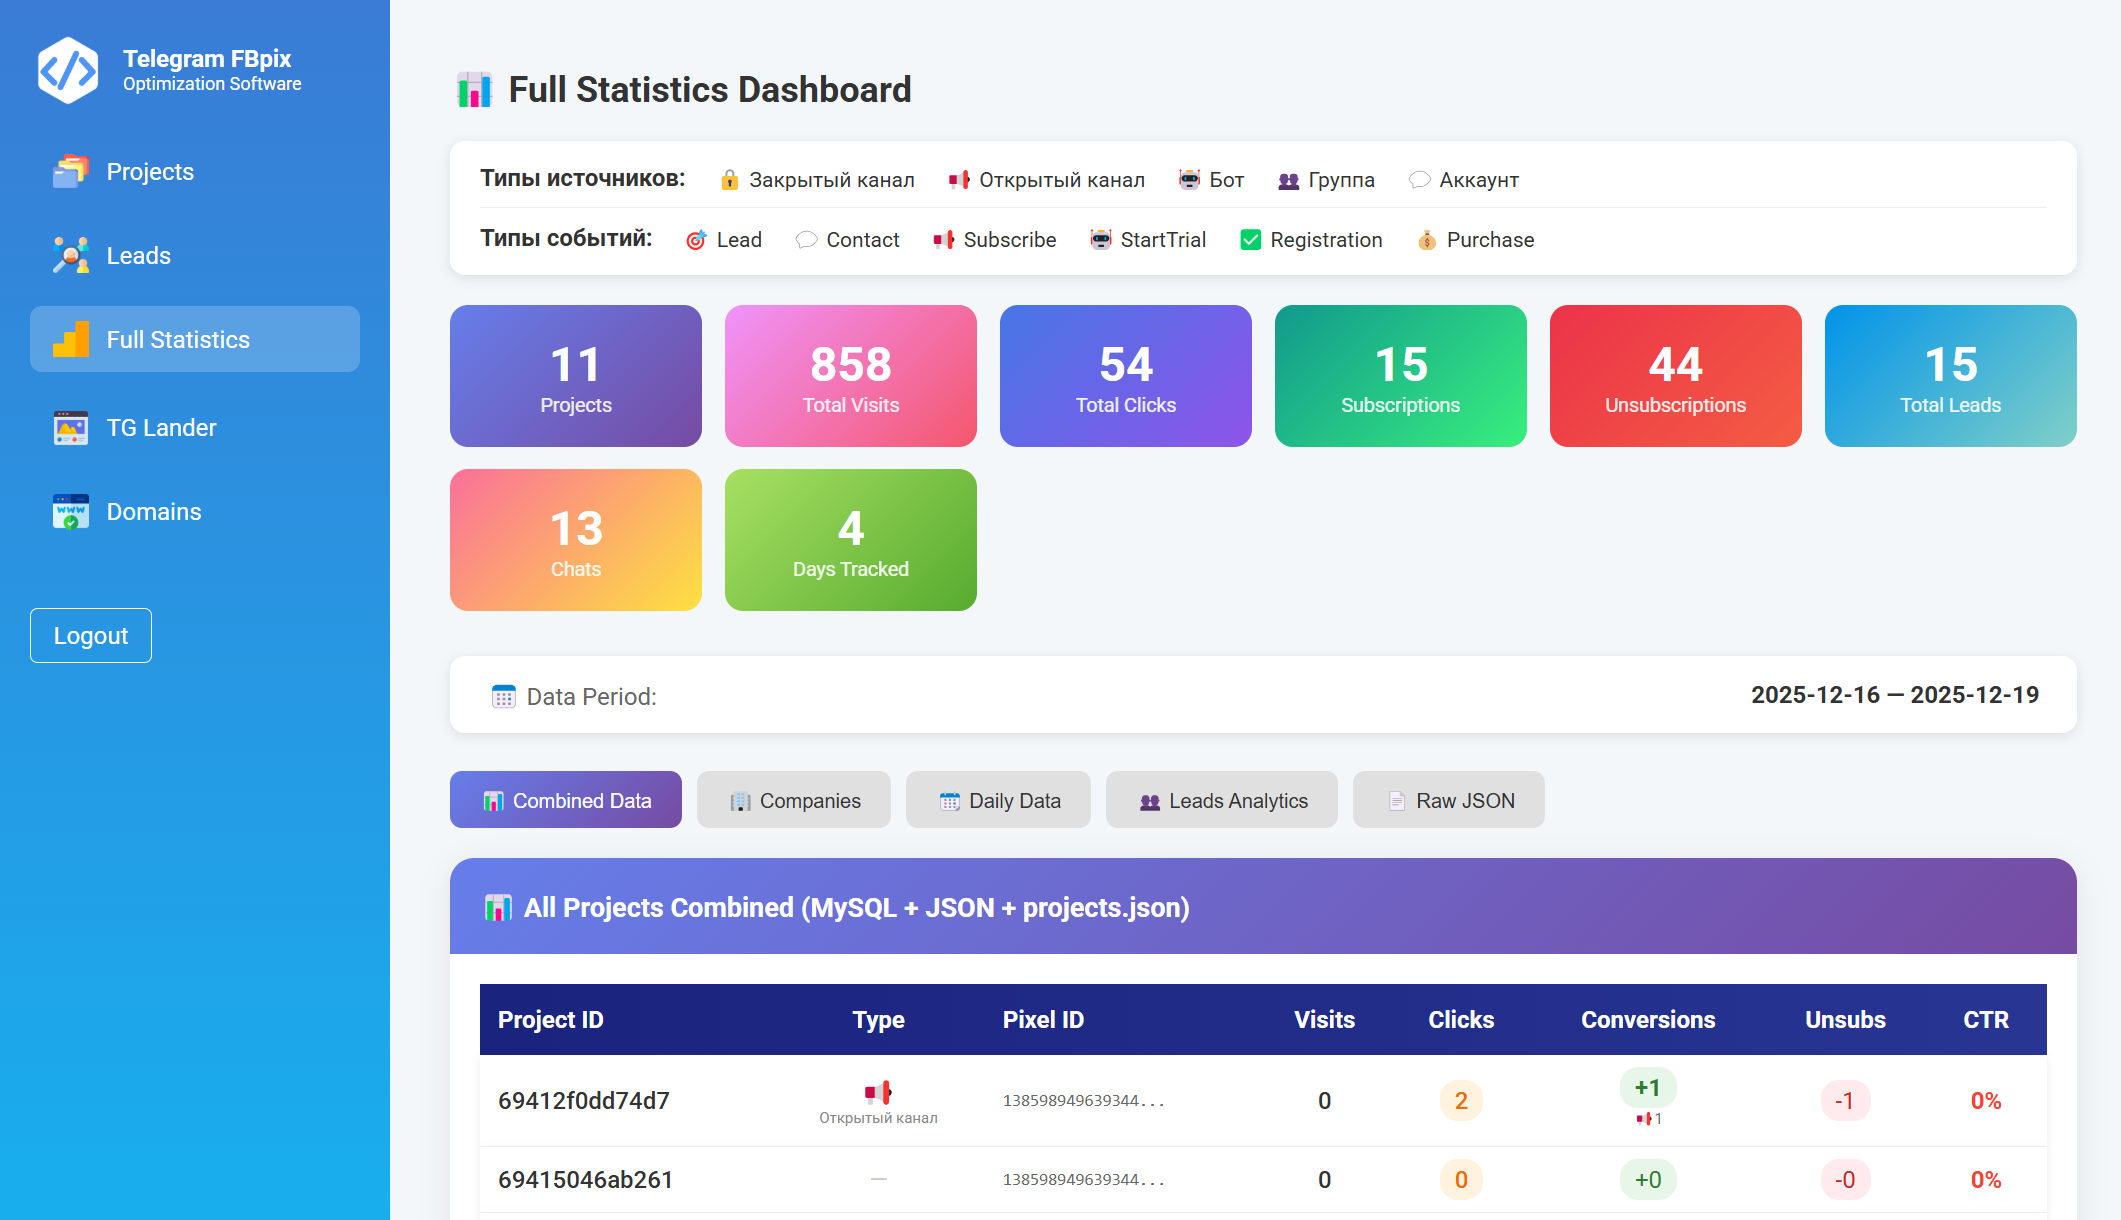Click project ID 69412f0dd74d7 row
The height and width of the screenshot is (1220, 2121).
(x=584, y=1101)
